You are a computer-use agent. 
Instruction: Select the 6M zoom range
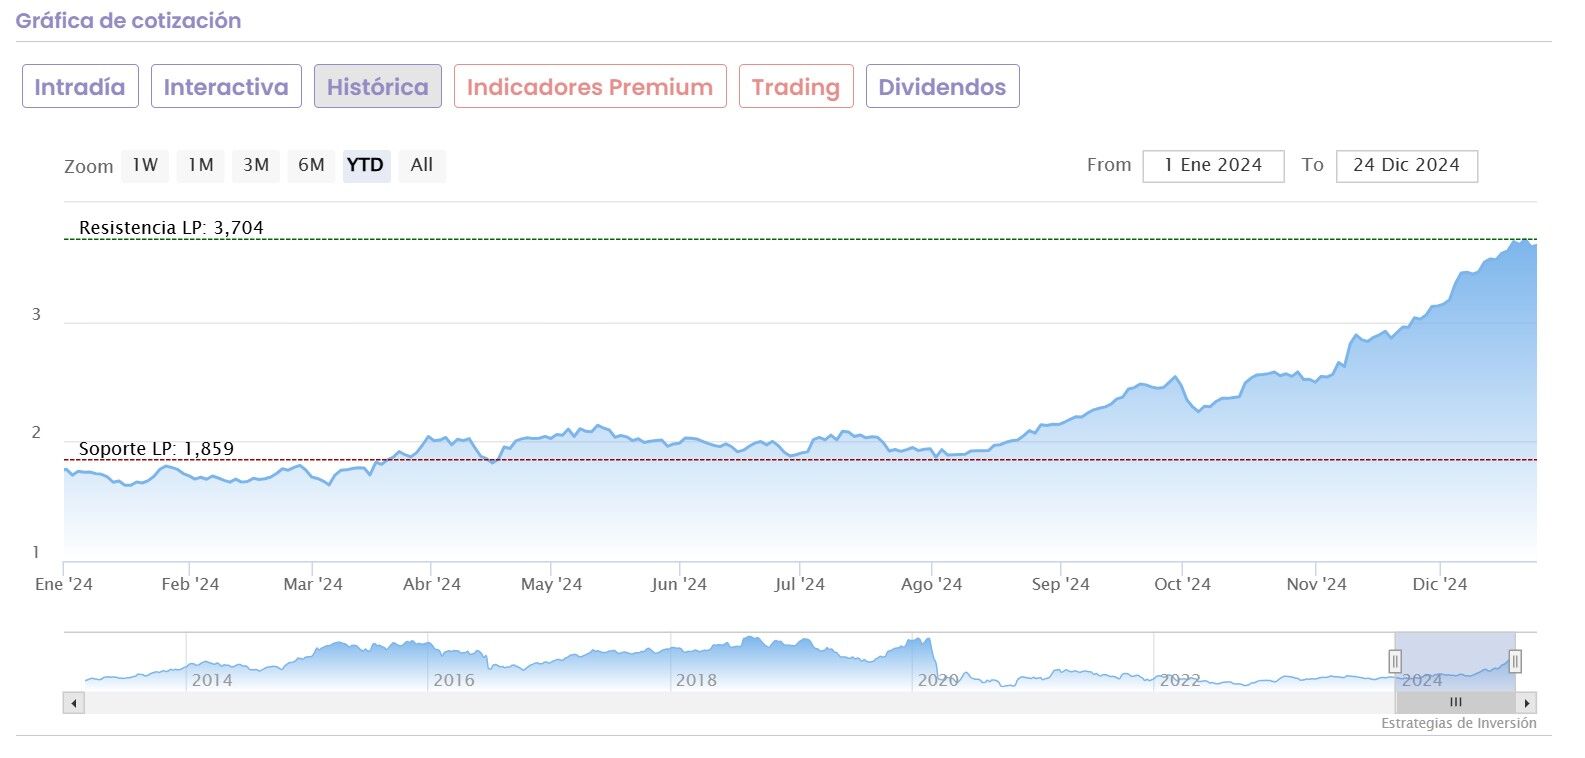pos(311,165)
